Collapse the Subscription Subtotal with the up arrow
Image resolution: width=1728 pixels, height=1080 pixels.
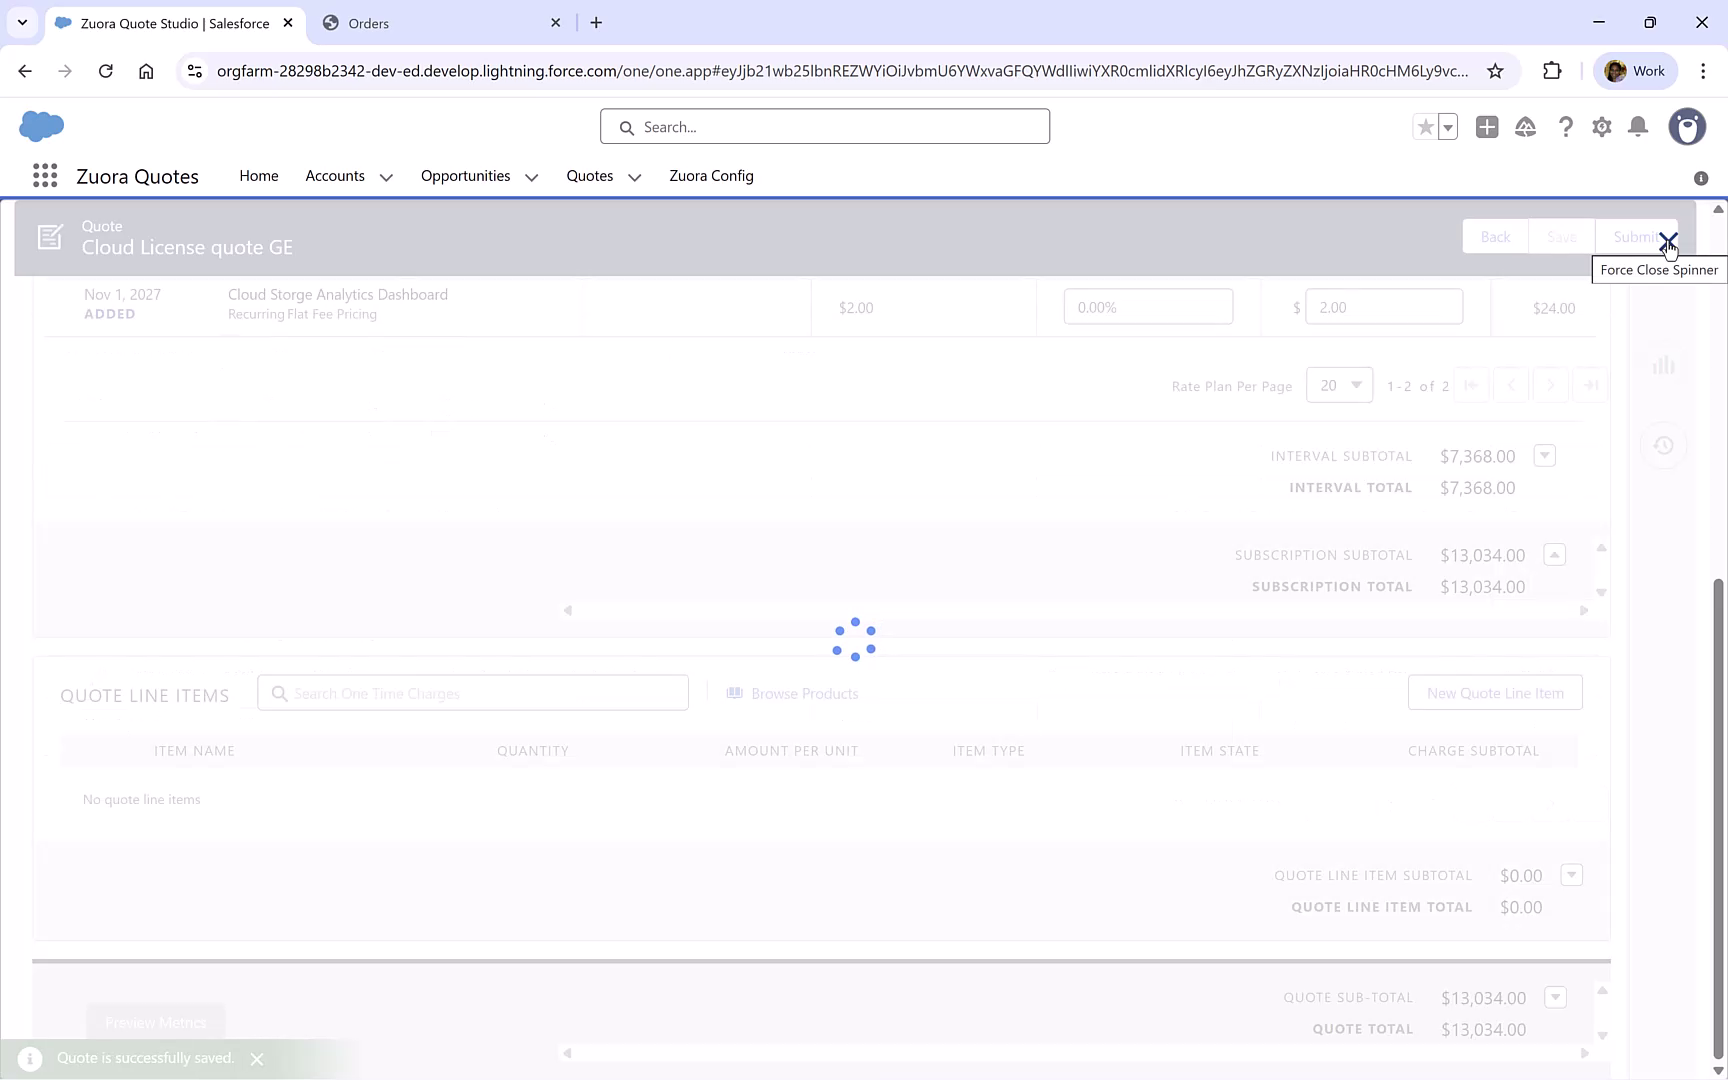point(1555,554)
